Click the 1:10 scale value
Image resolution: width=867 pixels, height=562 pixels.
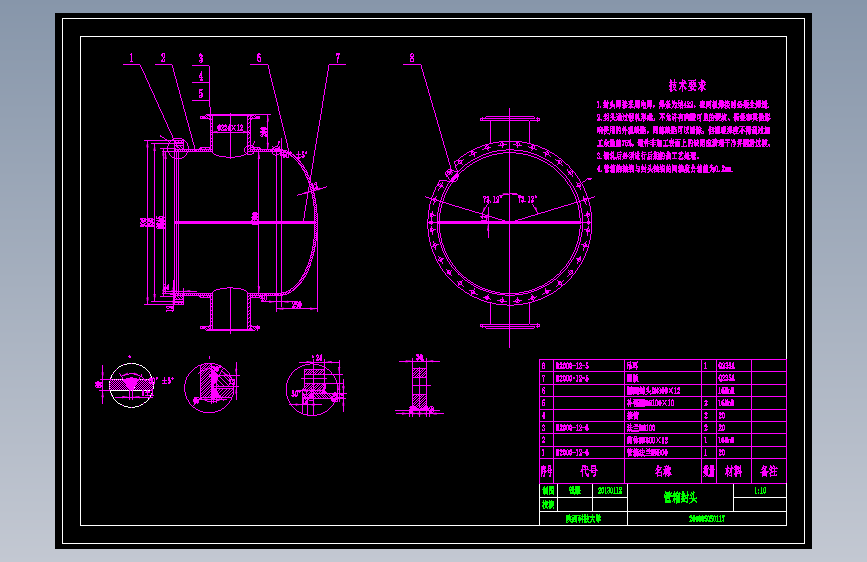click(x=760, y=491)
